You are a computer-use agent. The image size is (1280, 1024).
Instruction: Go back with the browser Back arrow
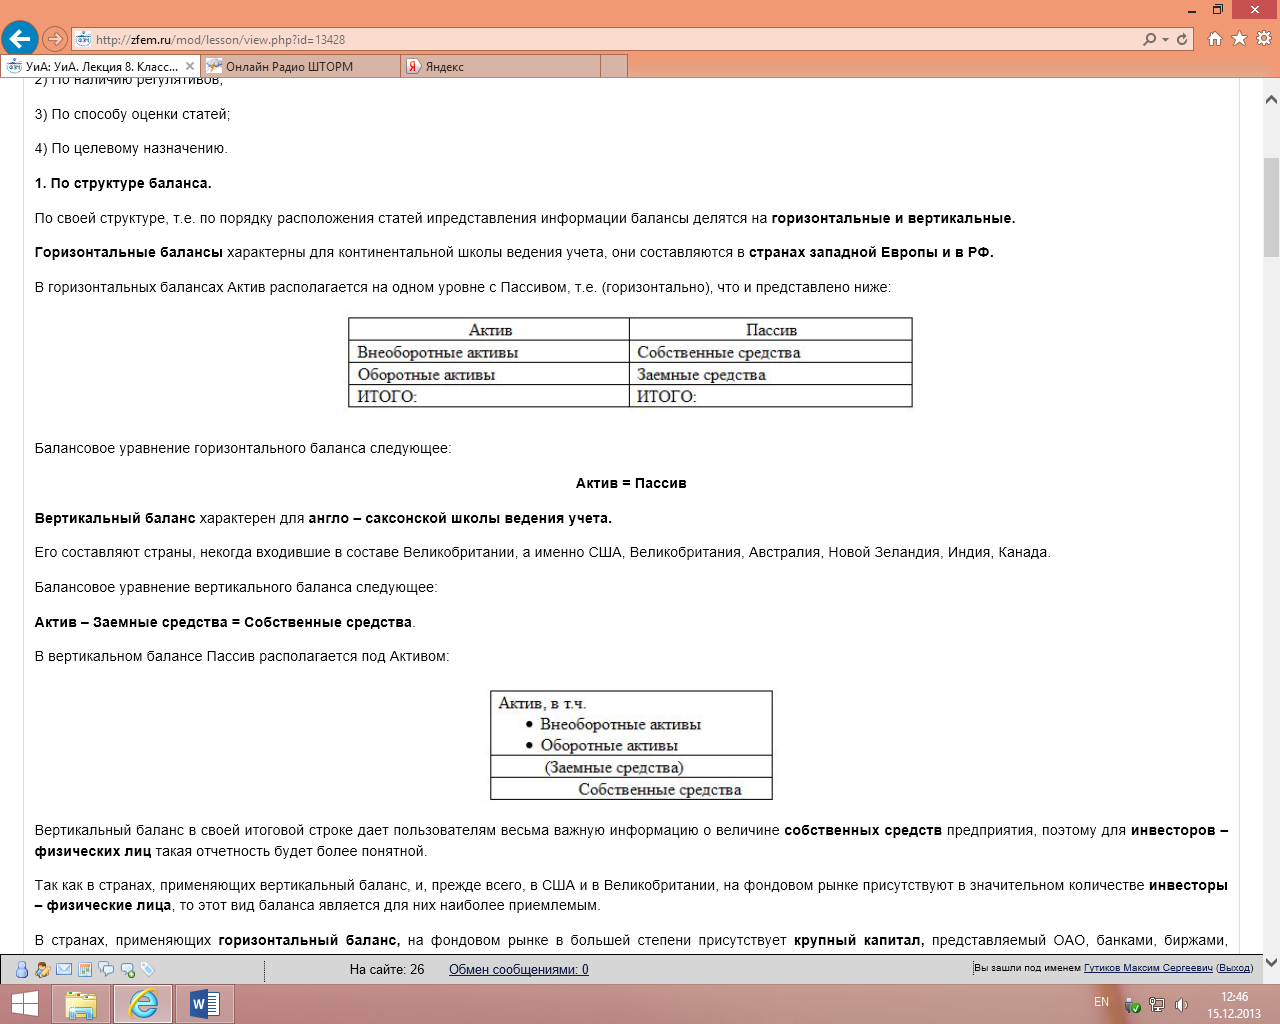click(x=20, y=39)
